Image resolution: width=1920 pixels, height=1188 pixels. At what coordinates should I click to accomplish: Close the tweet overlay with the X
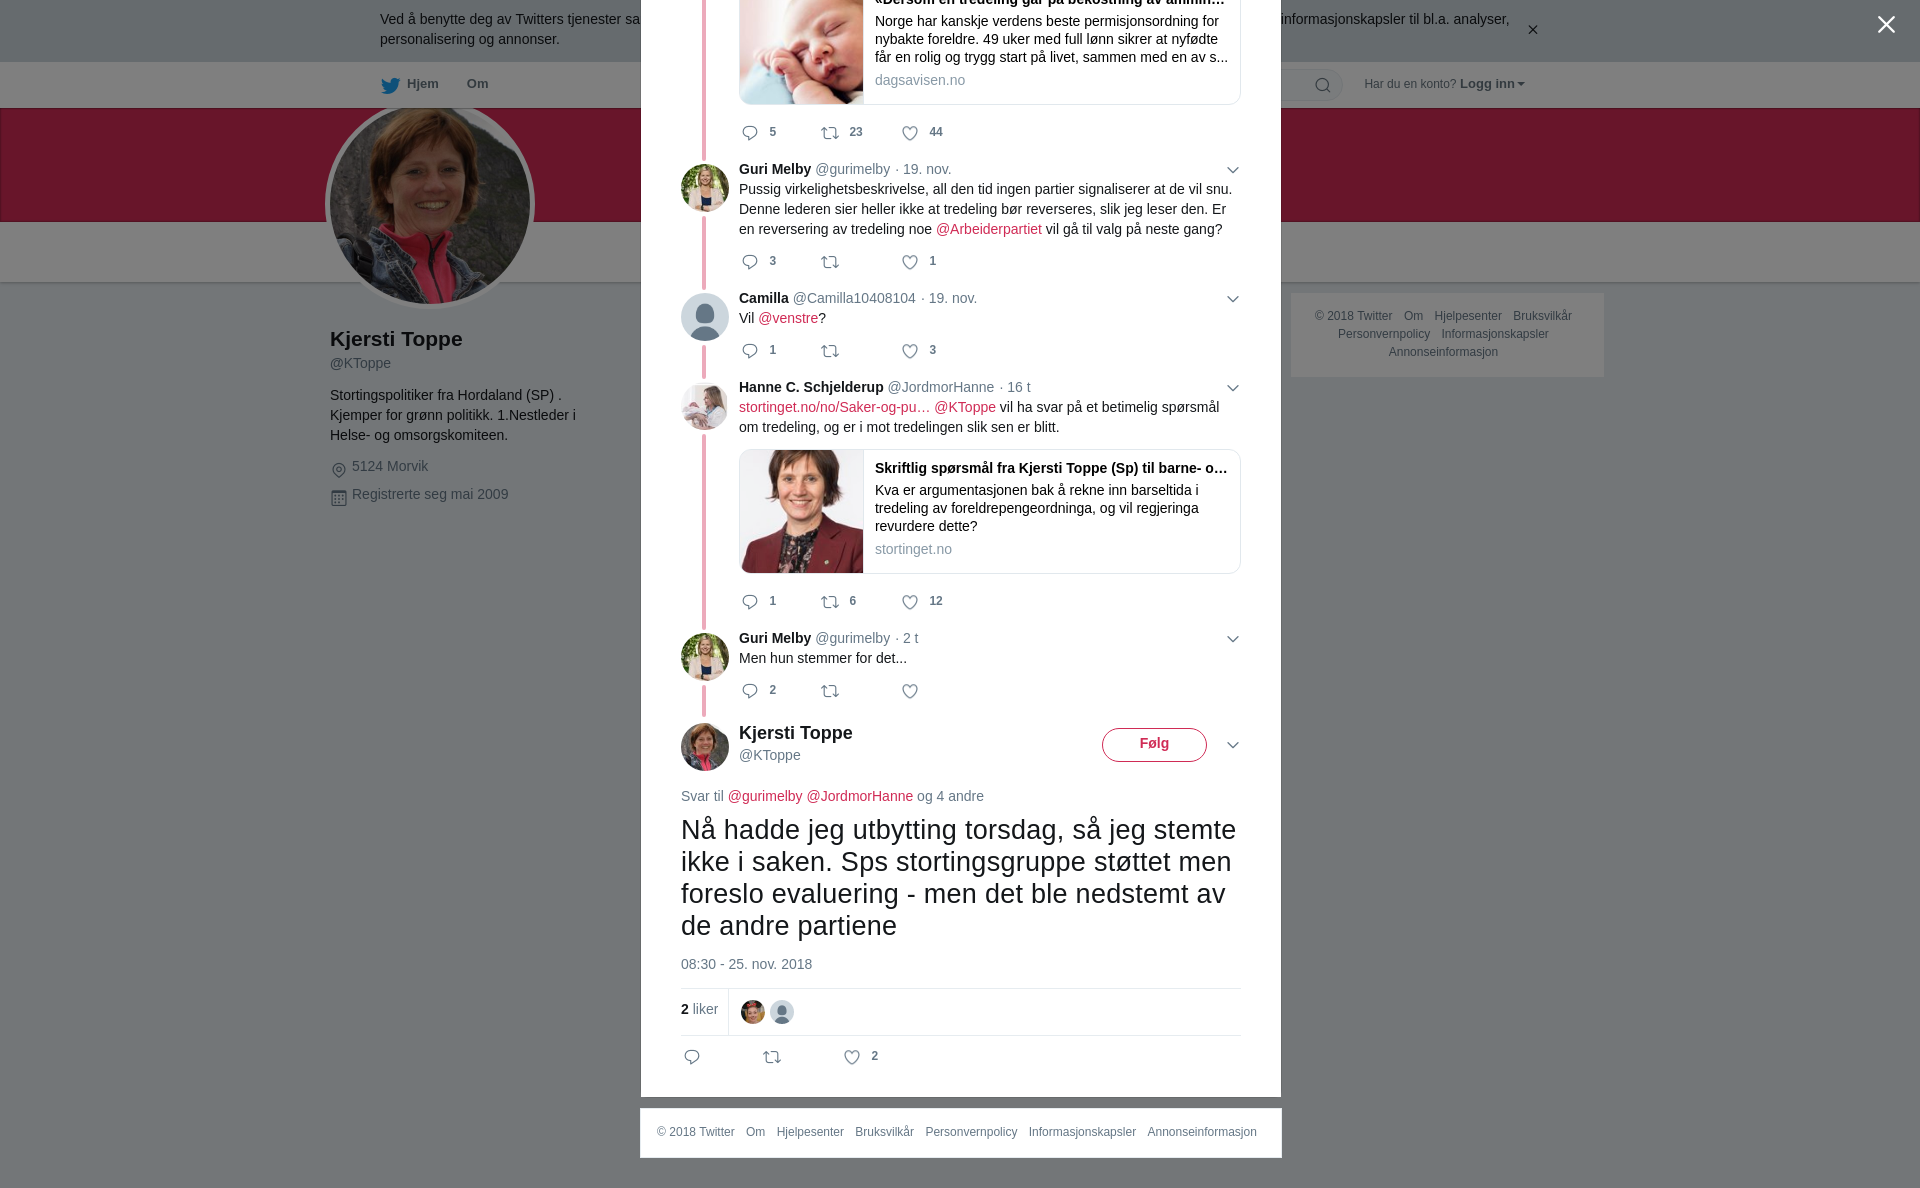tap(1886, 24)
